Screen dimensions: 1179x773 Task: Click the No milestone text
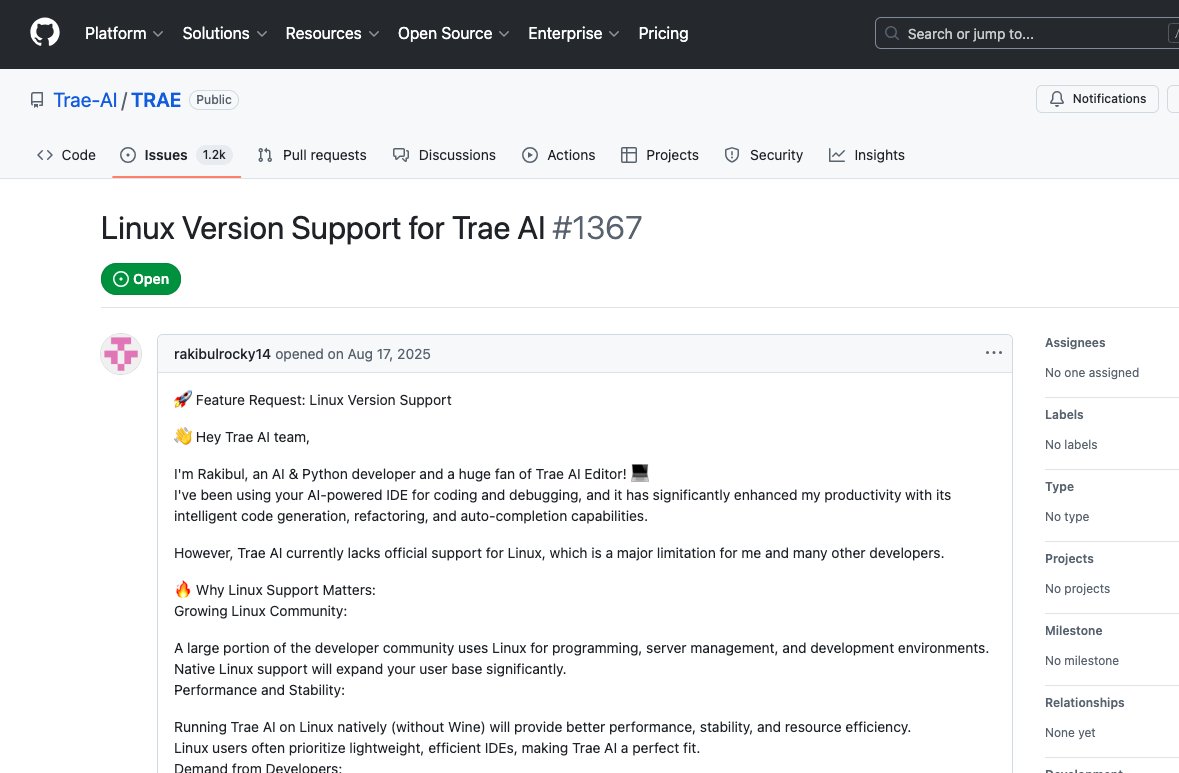point(1082,661)
